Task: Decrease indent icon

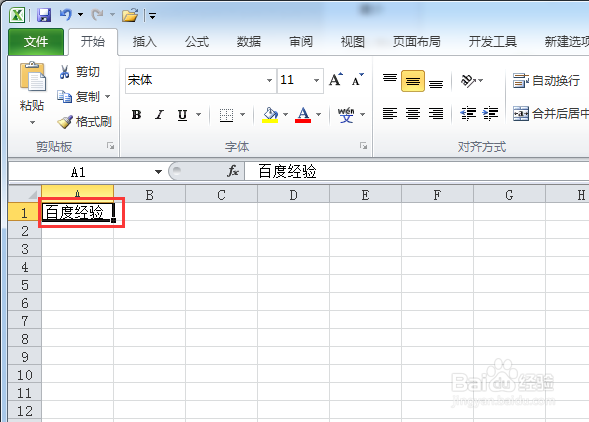Action: pos(468,113)
